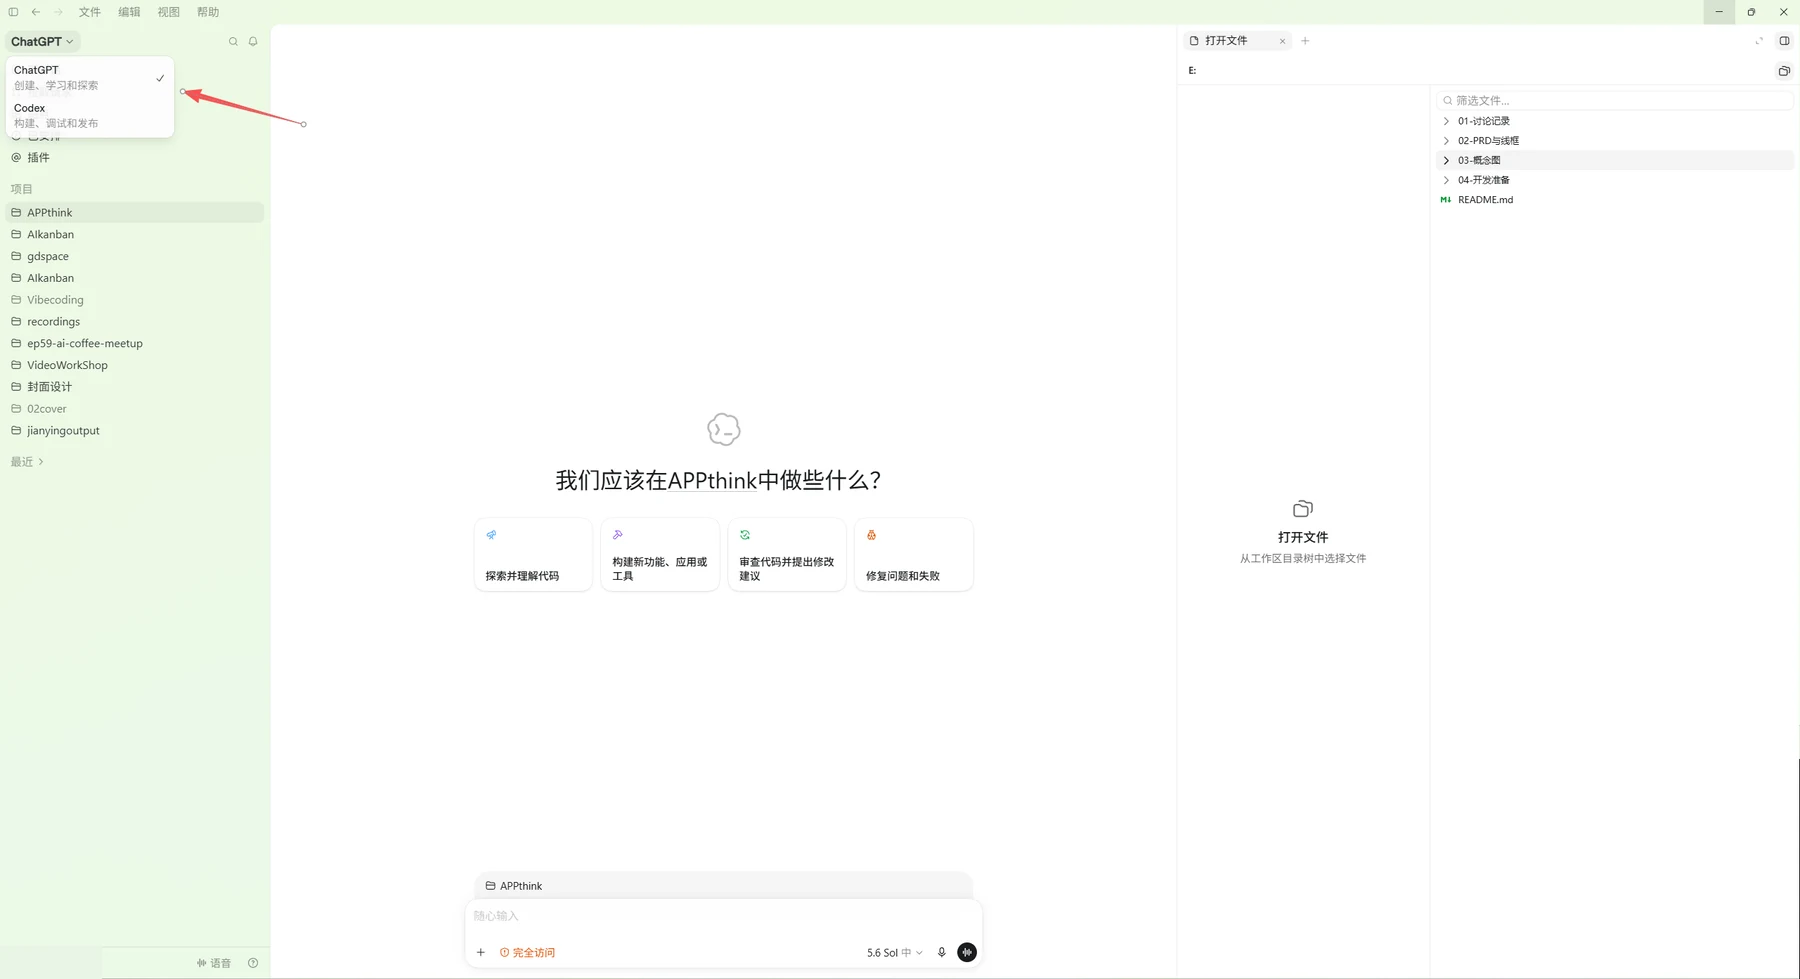
Task: Go back with the left arrow
Action: 36,12
